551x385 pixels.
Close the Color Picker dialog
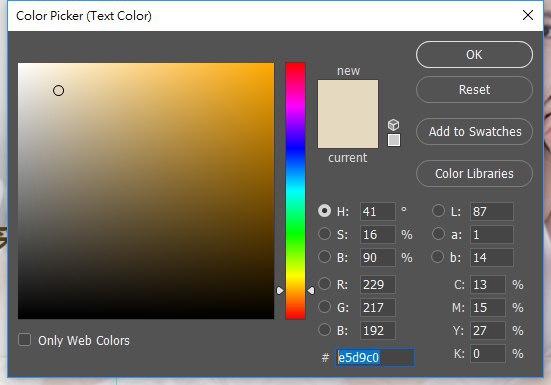tap(528, 15)
